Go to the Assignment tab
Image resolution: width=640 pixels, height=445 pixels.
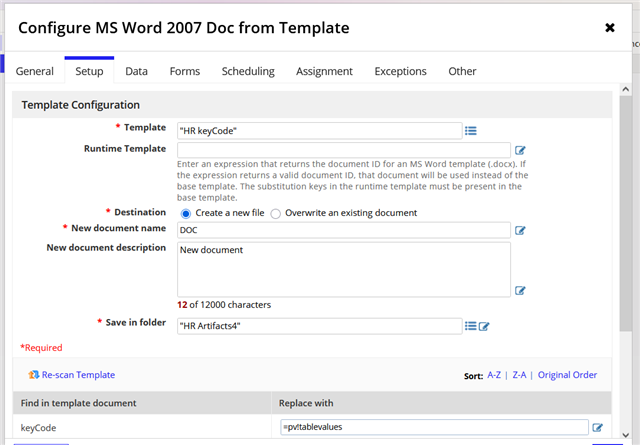coord(324,71)
